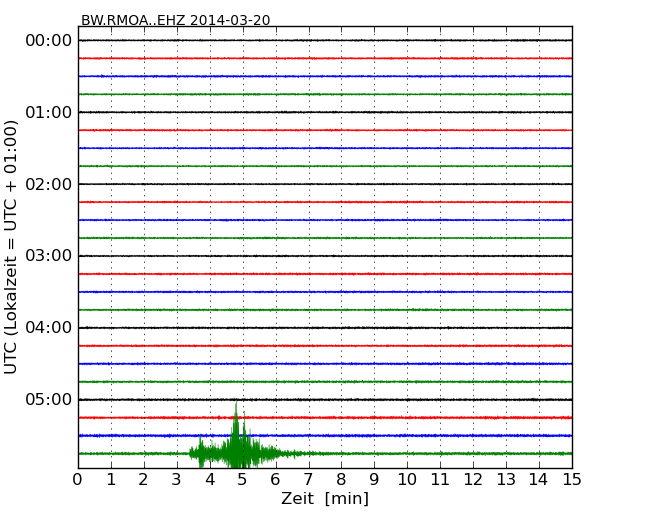Select the 00:00 y-axis tick label
The height and width of the screenshot is (520, 650).
pos(48,41)
